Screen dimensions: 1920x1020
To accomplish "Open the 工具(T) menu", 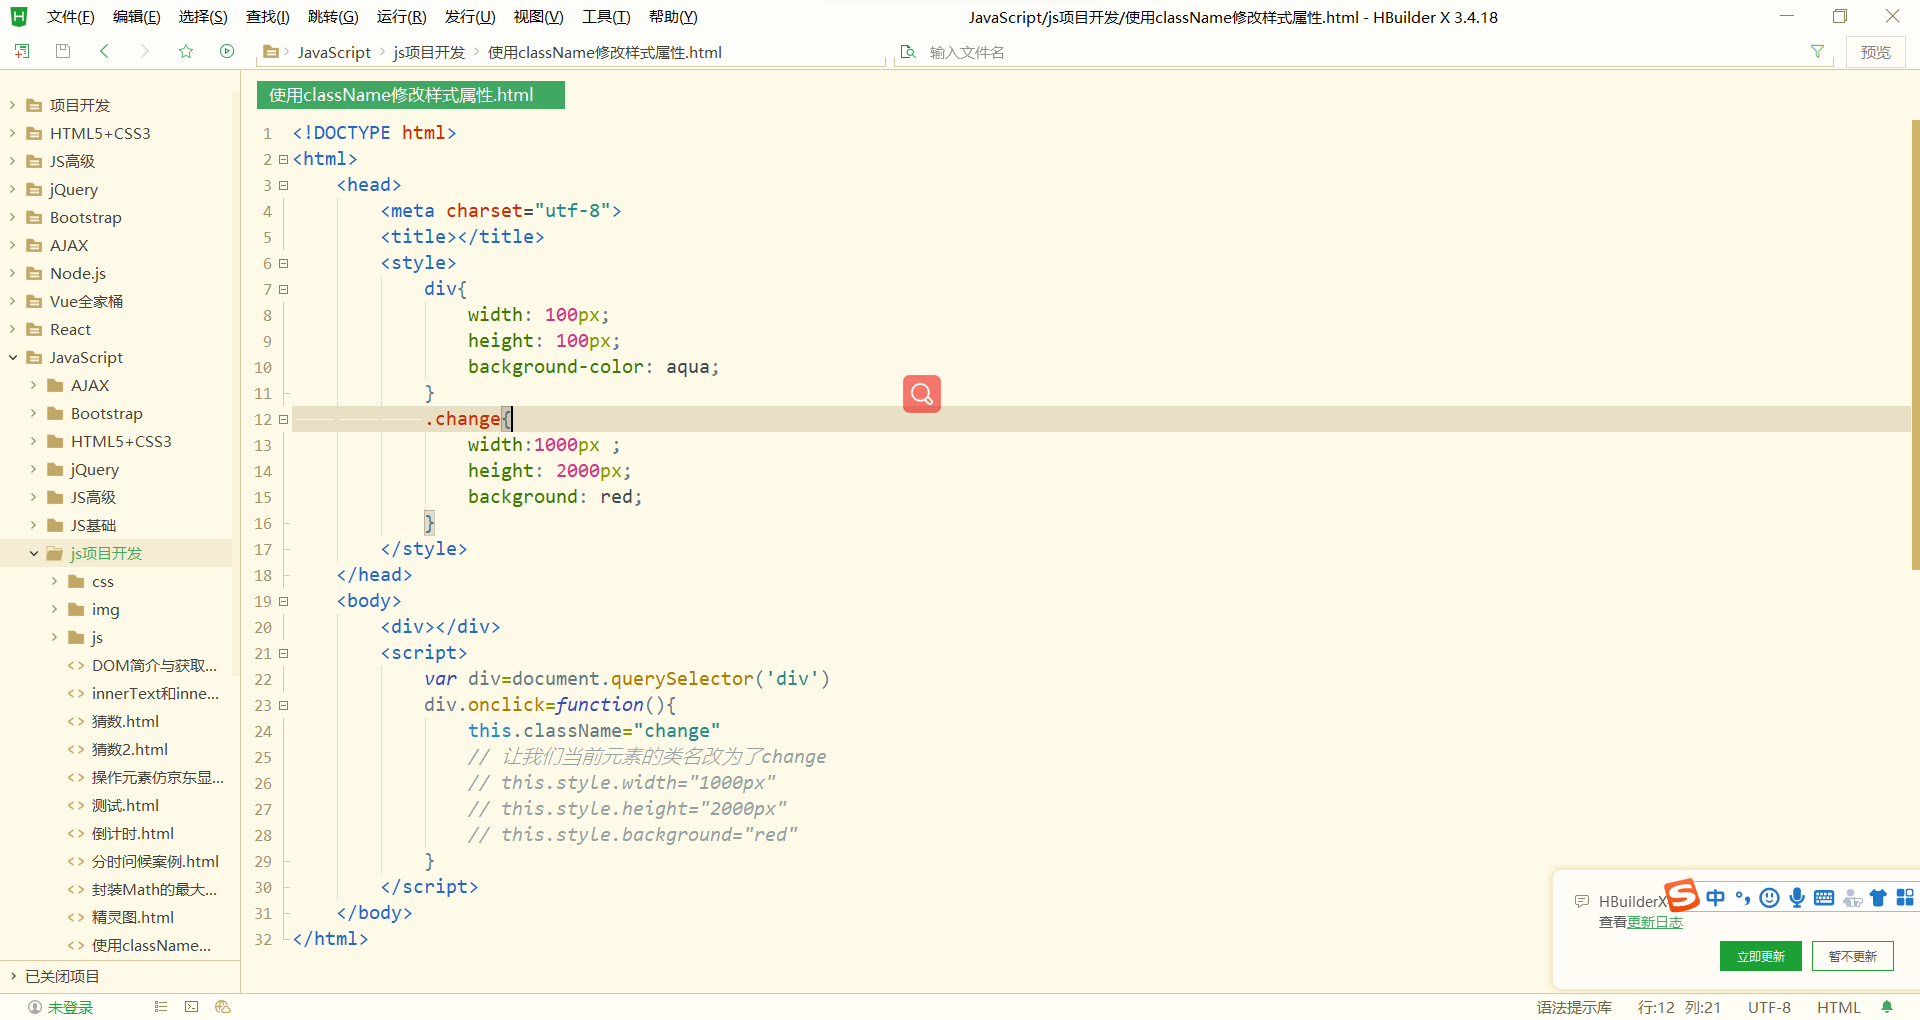I will click(605, 16).
